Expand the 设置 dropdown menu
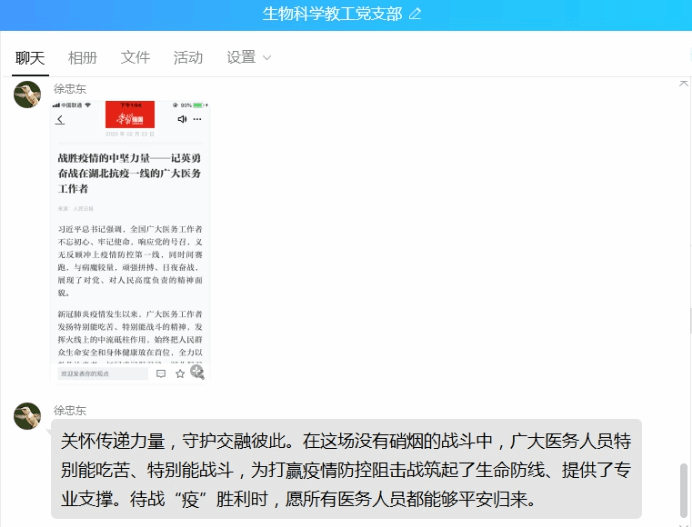Image resolution: width=692 pixels, height=527 pixels. point(248,58)
